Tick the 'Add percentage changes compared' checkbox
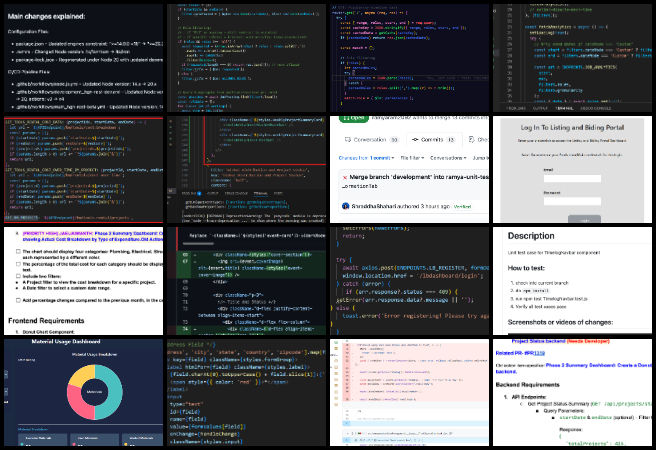 tap(18, 300)
